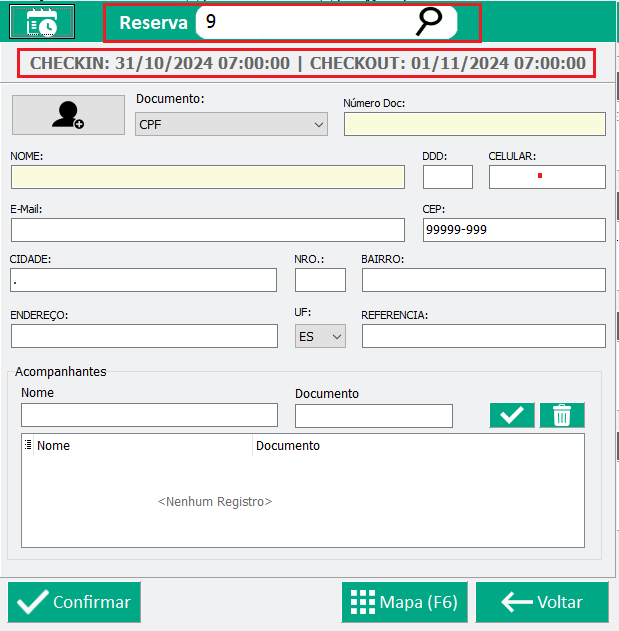The height and width of the screenshot is (631, 619).
Task: Click the magnifier search icon beside Reserva
Action: pos(429,22)
